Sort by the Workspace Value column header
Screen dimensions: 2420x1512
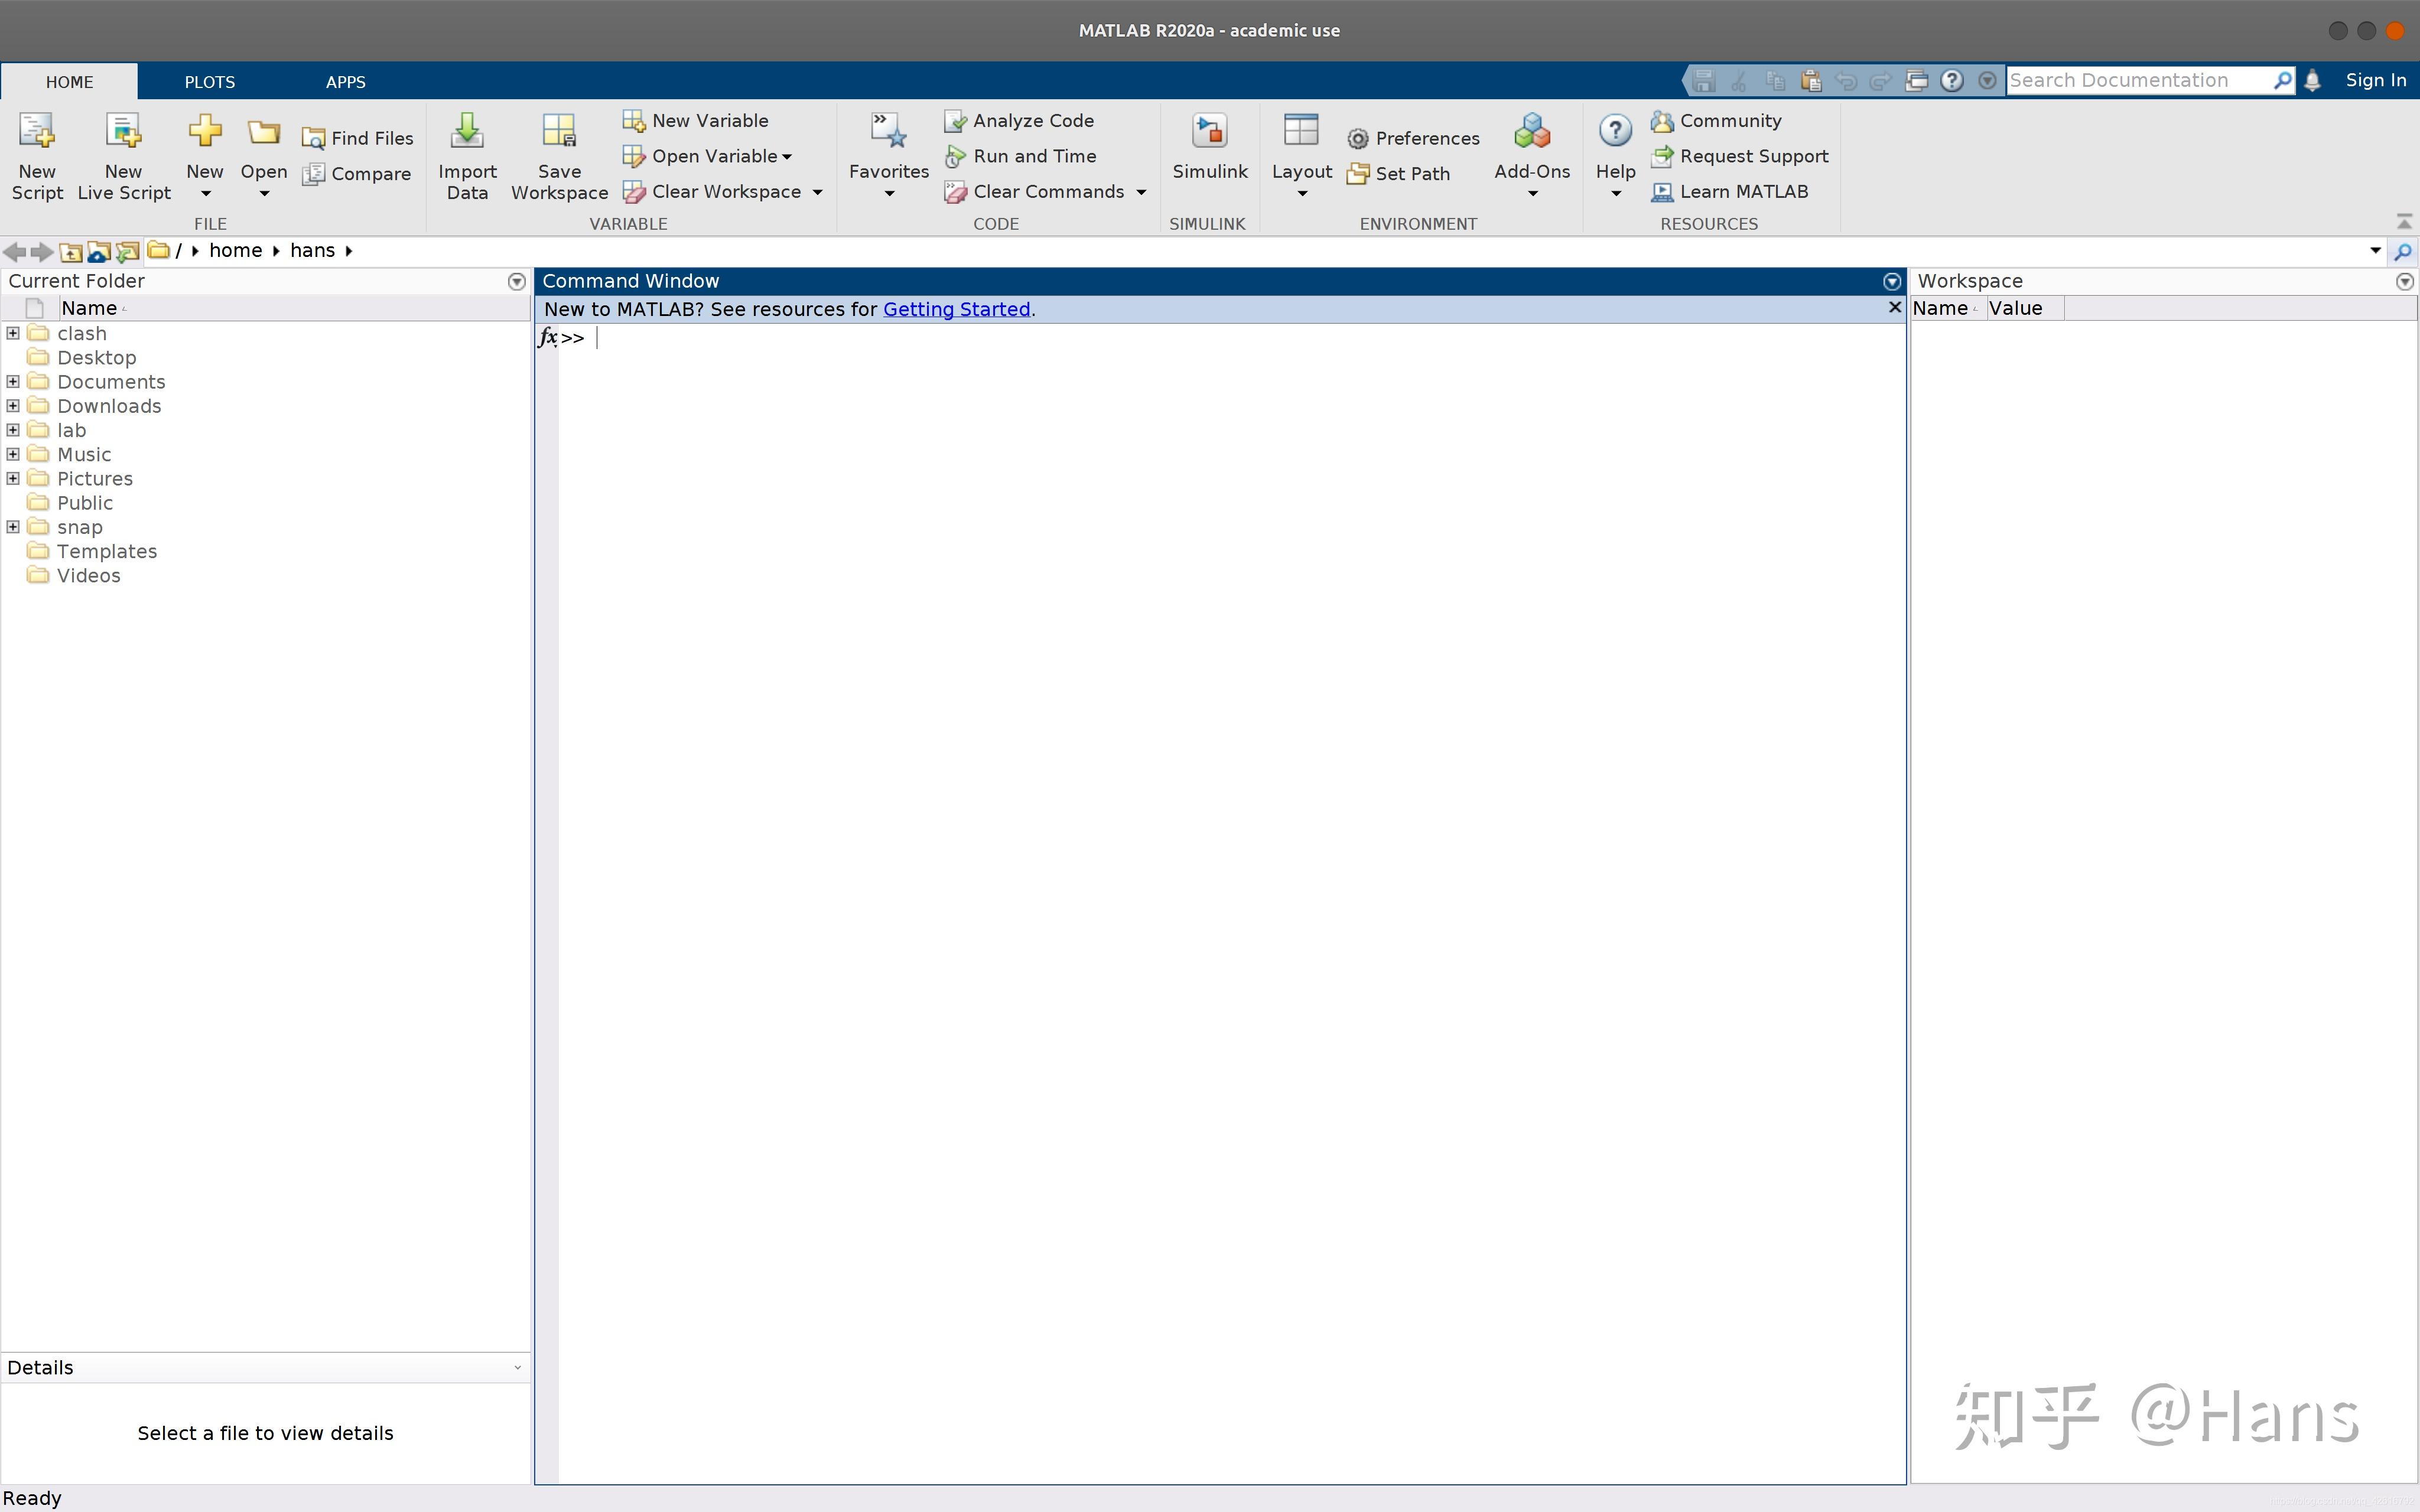[x=2025, y=308]
